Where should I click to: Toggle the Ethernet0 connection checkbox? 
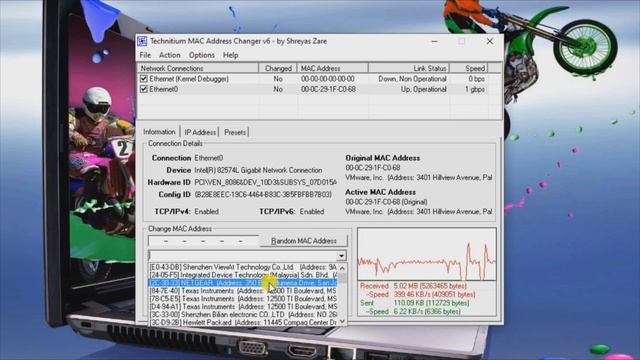pyautogui.click(x=144, y=89)
